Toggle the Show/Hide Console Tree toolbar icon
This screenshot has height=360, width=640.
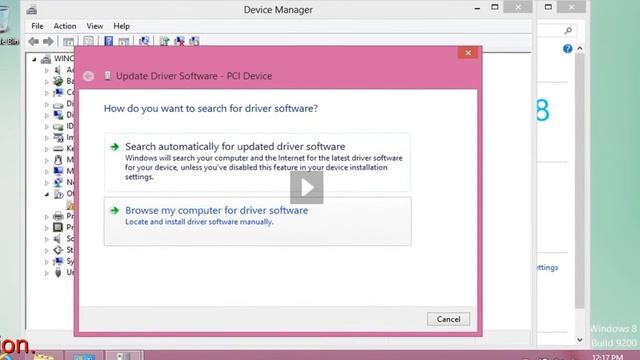[69, 41]
